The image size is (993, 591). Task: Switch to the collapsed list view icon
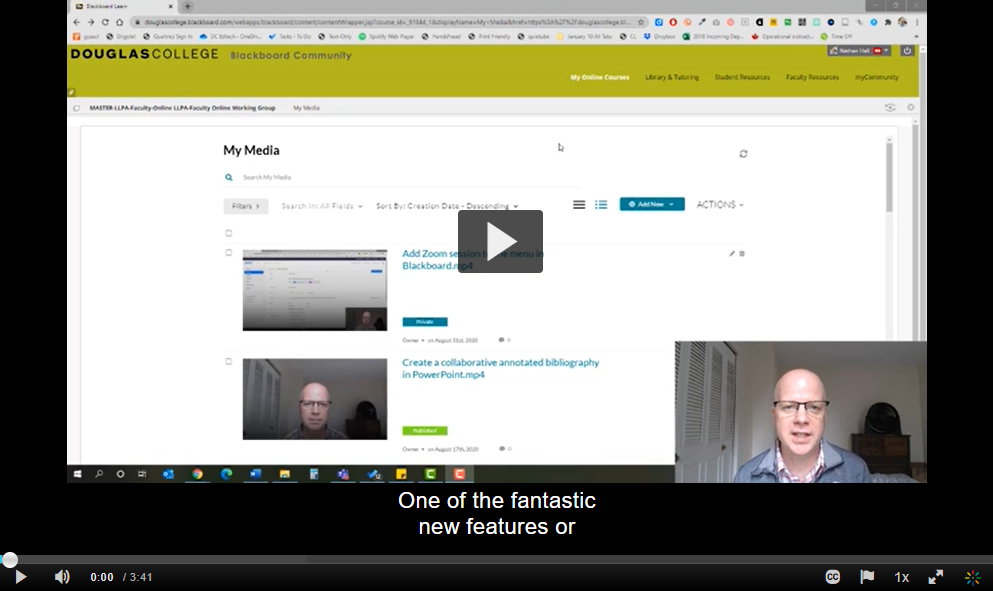point(579,205)
